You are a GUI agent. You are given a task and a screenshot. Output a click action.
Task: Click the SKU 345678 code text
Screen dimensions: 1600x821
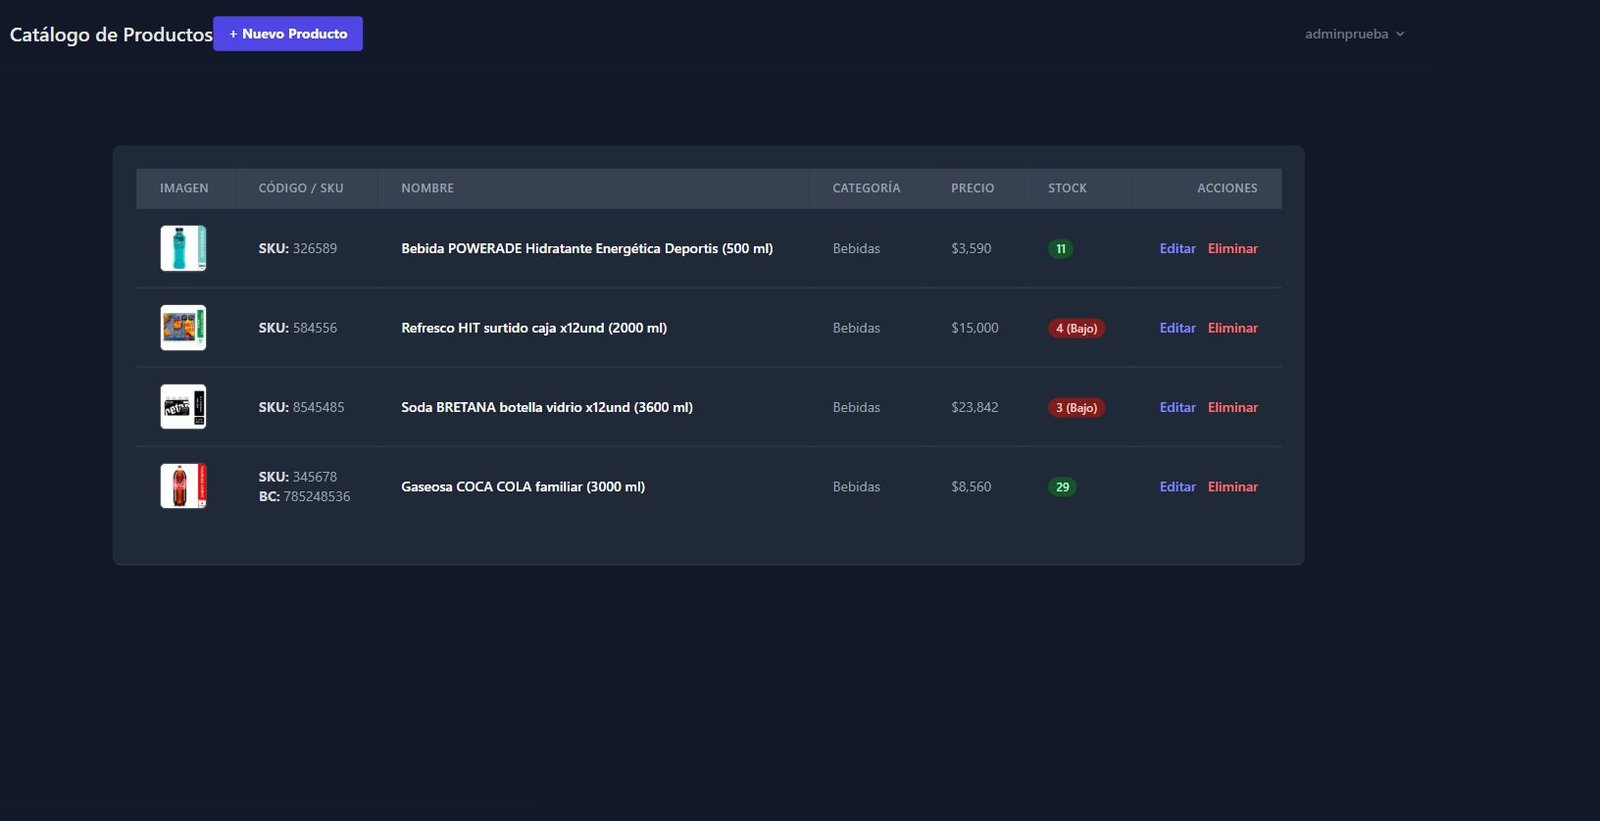click(x=298, y=477)
